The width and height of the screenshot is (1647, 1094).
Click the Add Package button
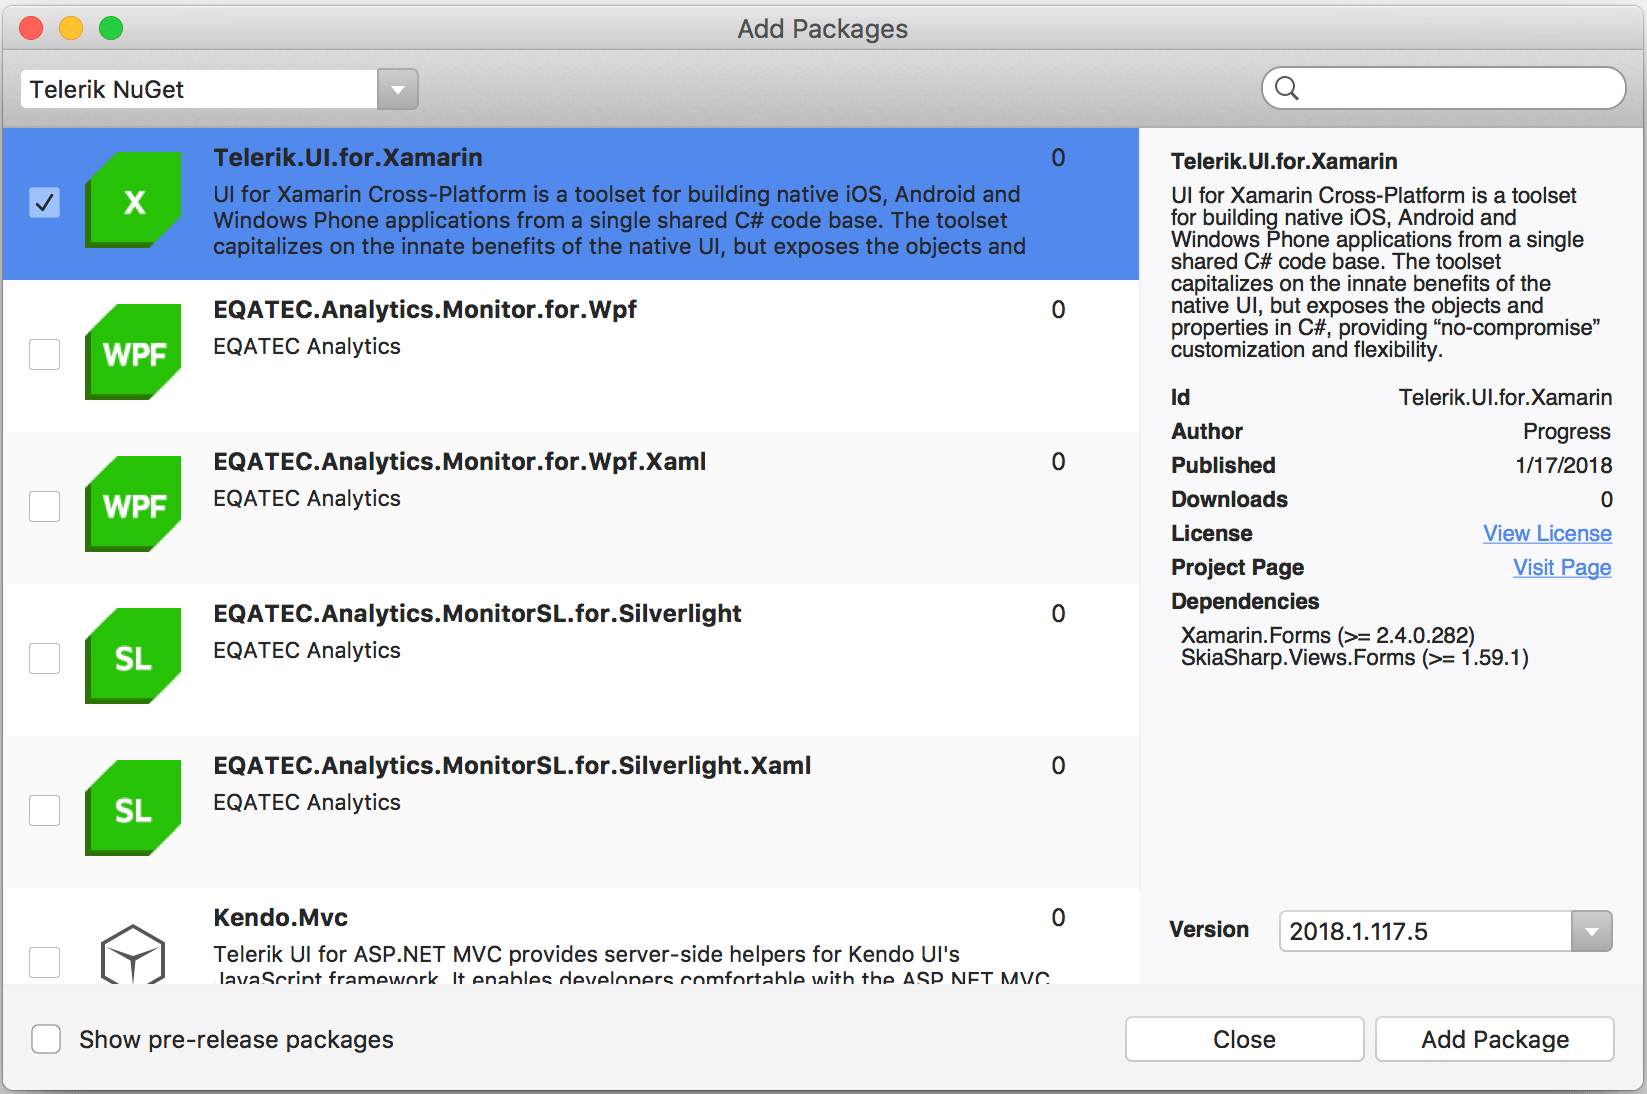(x=1495, y=1039)
